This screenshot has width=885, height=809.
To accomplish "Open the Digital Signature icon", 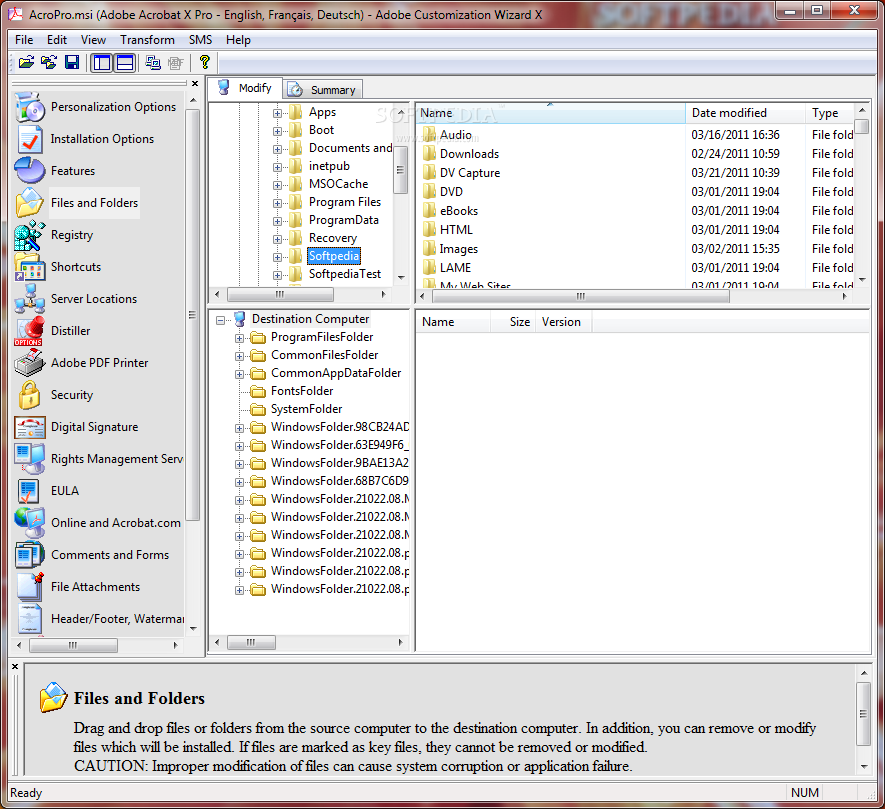I will click(x=30, y=427).
